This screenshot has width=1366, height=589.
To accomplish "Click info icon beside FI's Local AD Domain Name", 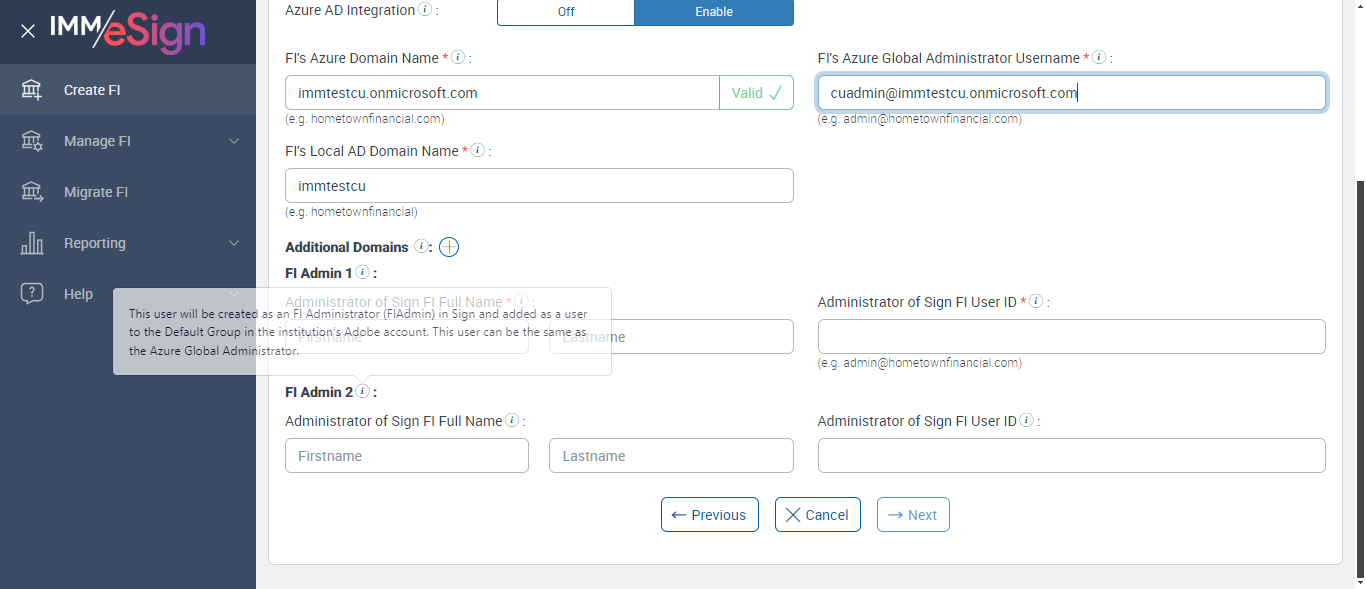I will [x=478, y=151].
